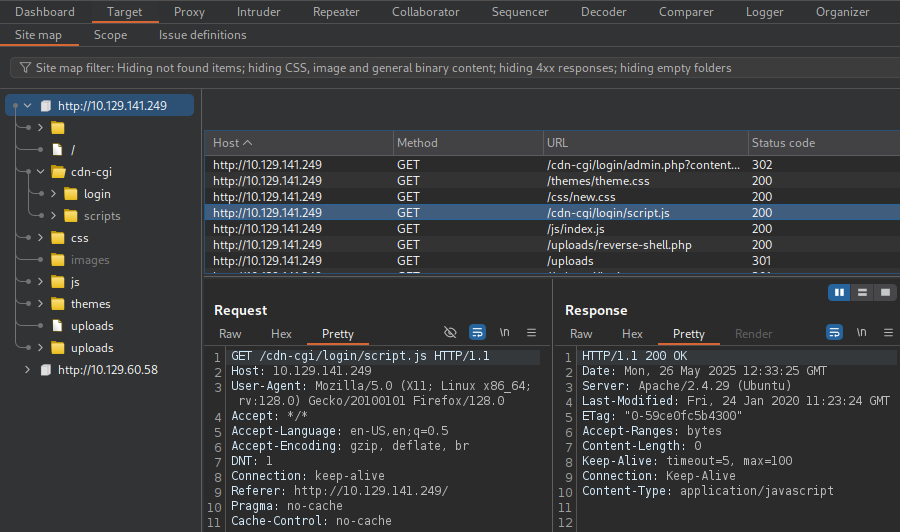Collapse the cdn-cgi folder

click(40, 172)
